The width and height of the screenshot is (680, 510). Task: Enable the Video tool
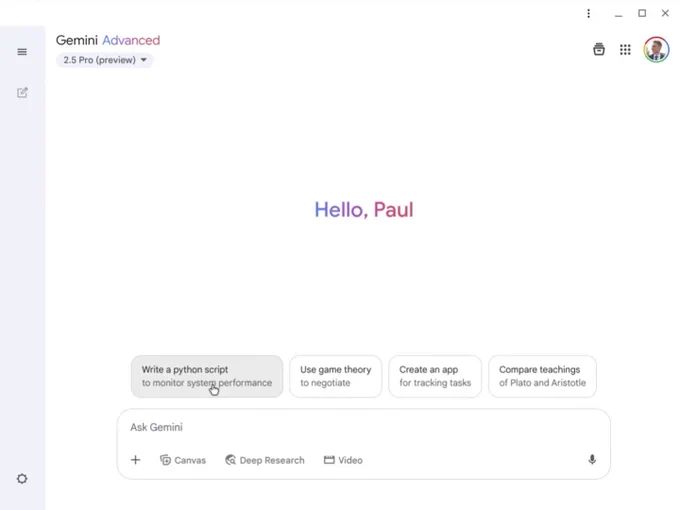tap(343, 460)
